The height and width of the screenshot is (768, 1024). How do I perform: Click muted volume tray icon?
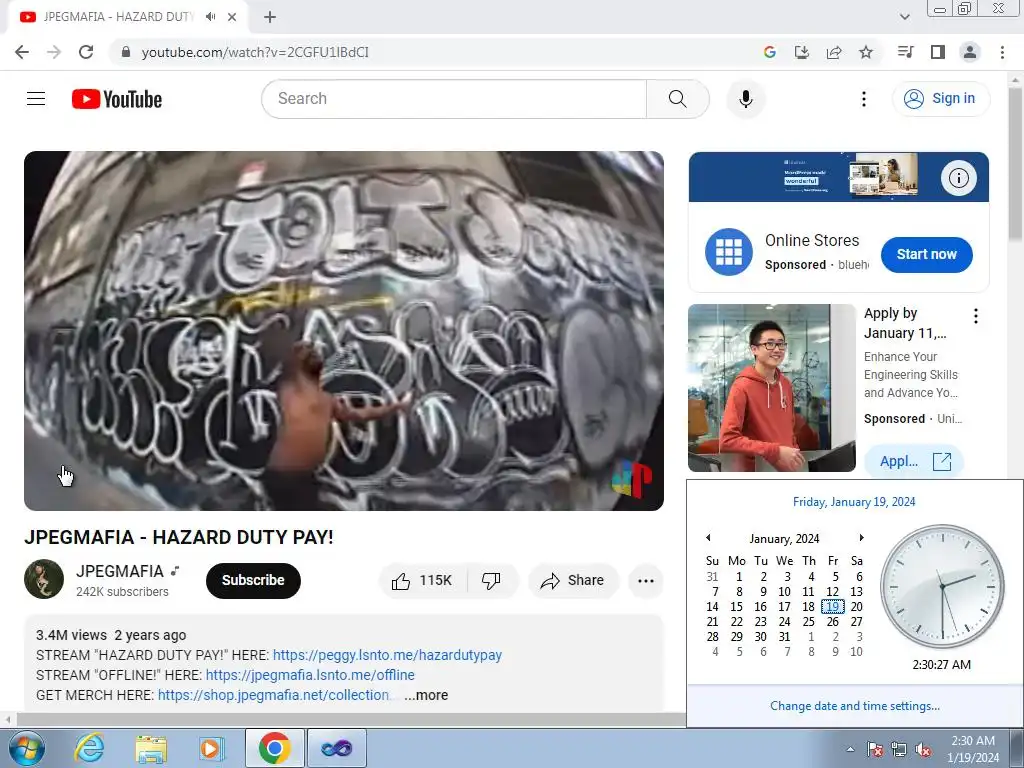(x=923, y=749)
